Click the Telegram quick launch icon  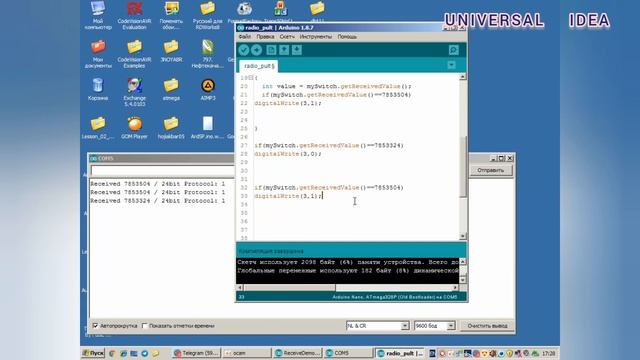tap(144, 353)
